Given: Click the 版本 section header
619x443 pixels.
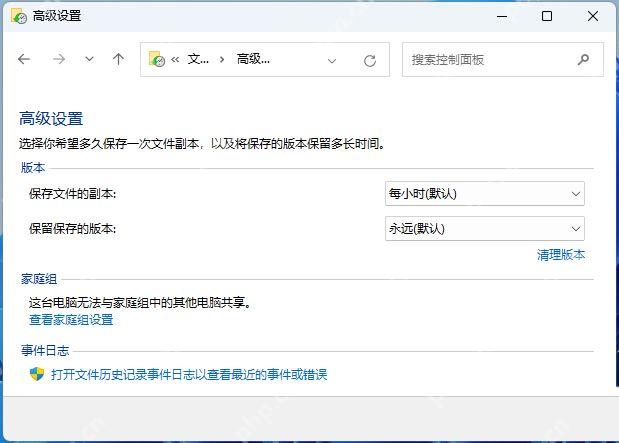Looking at the screenshot, I should [33, 168].
